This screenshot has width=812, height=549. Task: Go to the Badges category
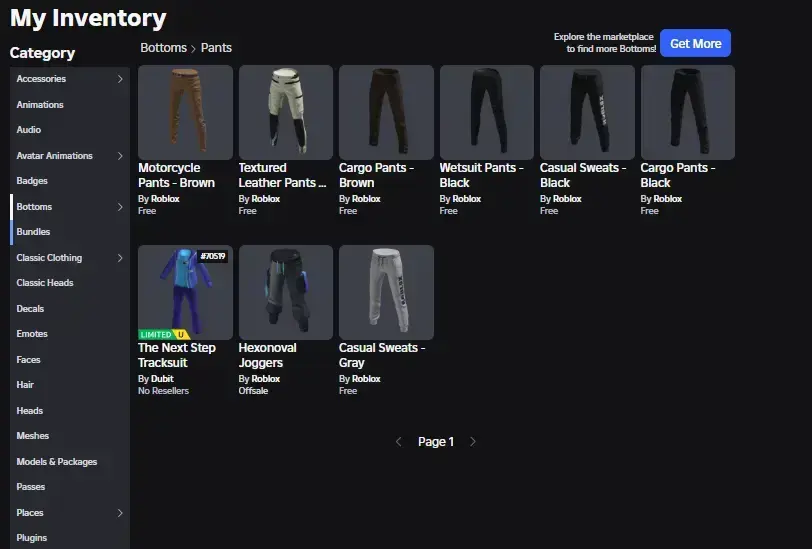tap(32, 181)
